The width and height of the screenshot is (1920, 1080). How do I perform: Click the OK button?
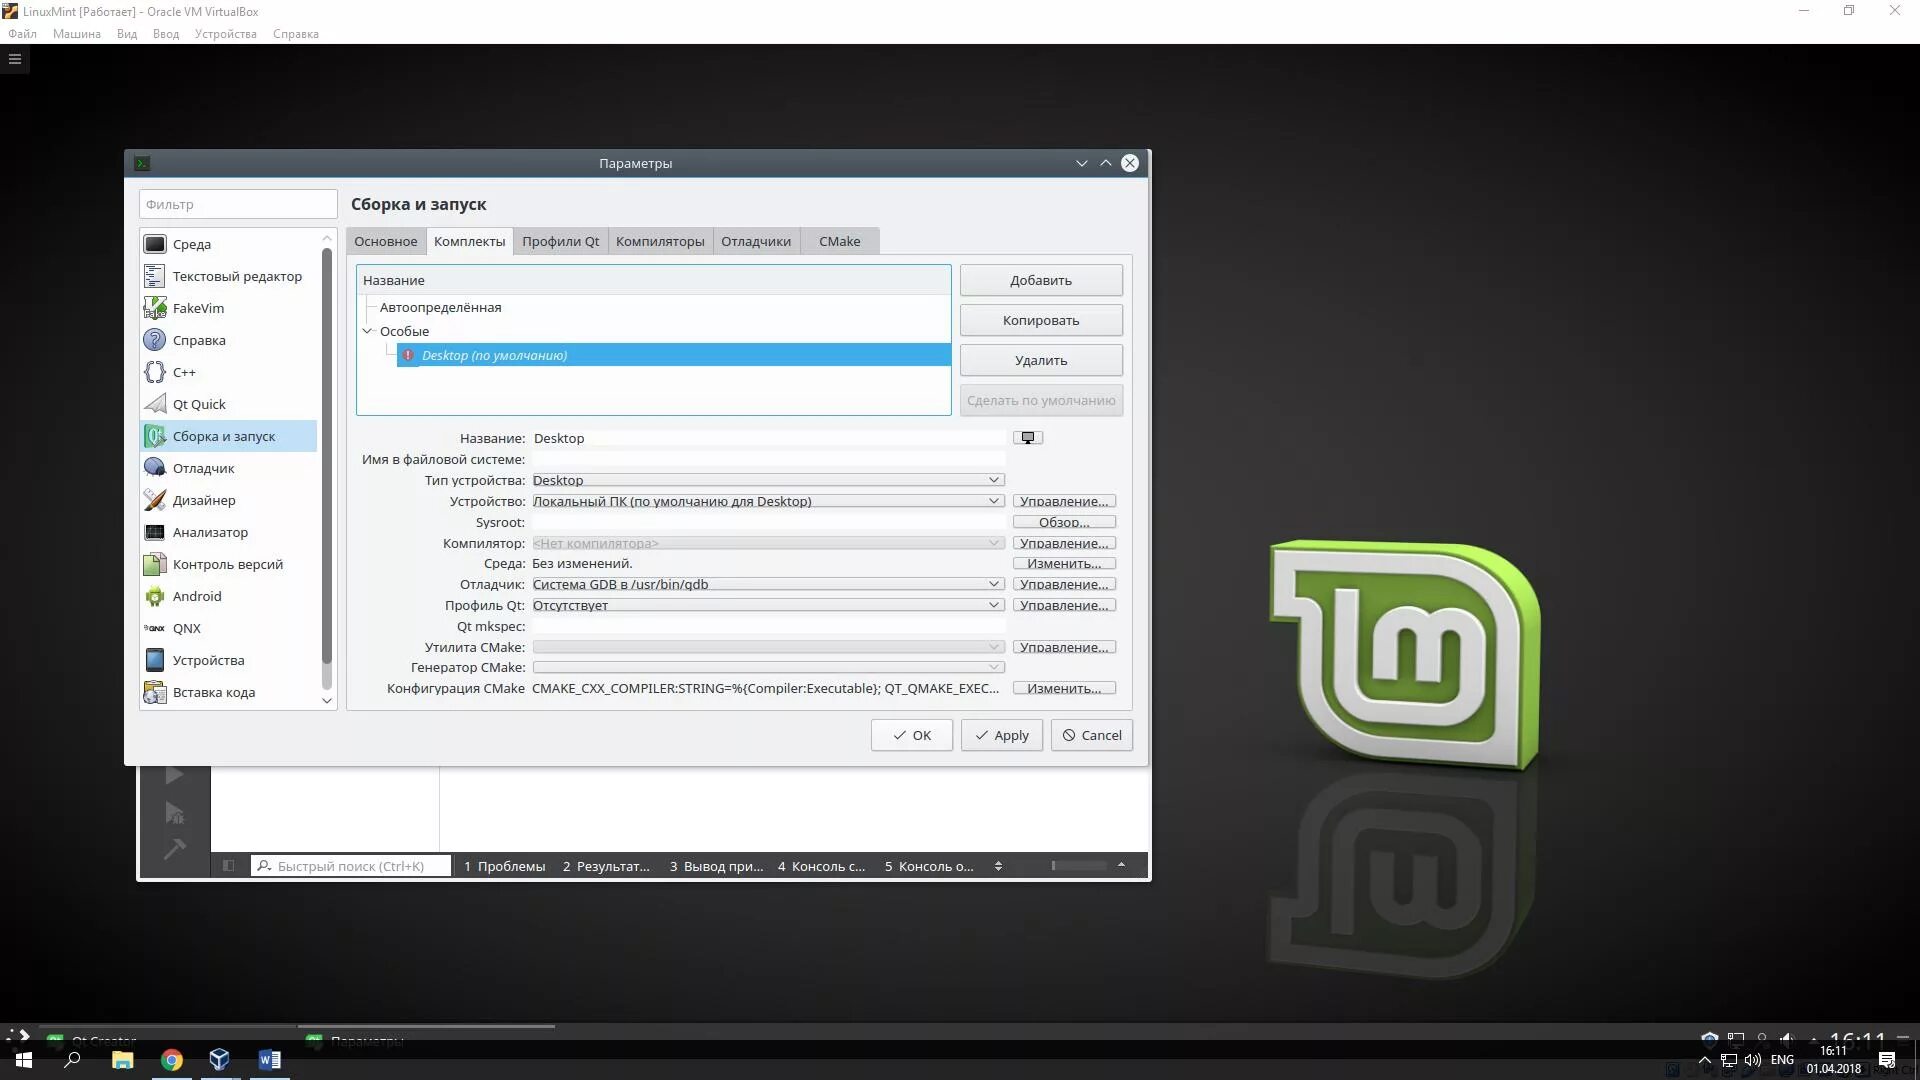click(x=911, y=735)
